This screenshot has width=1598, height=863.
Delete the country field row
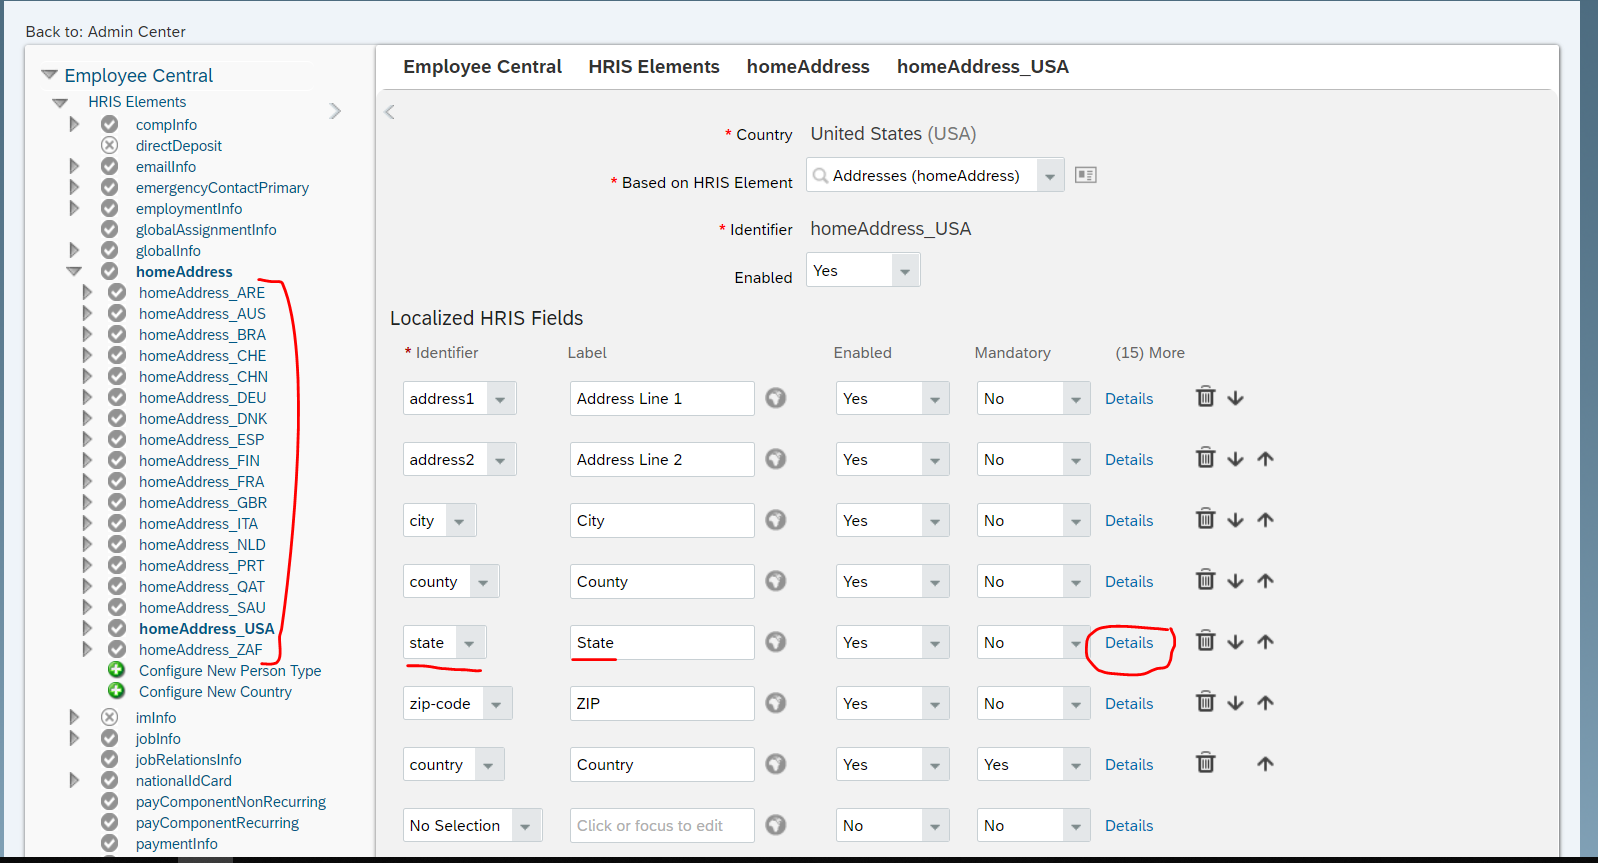(x=1205, y=763)
